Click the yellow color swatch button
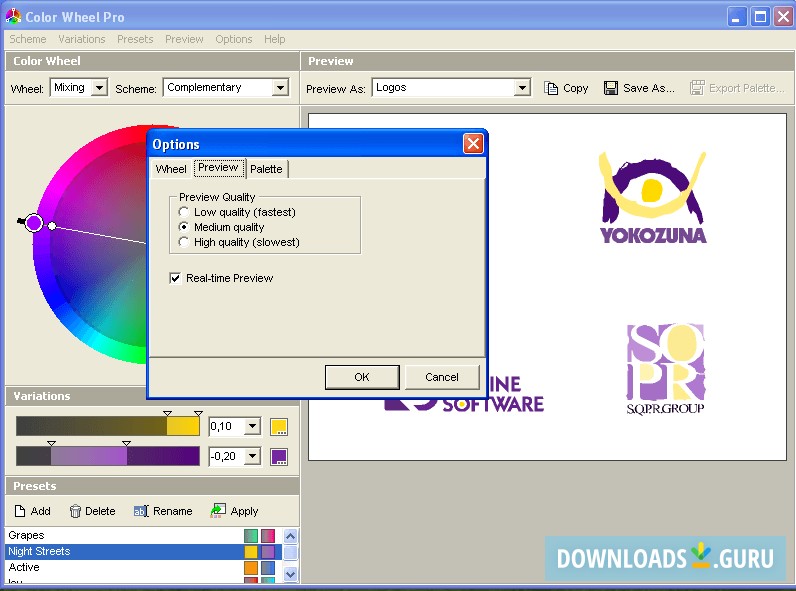796x591 pixels. (x=279, y=426)
